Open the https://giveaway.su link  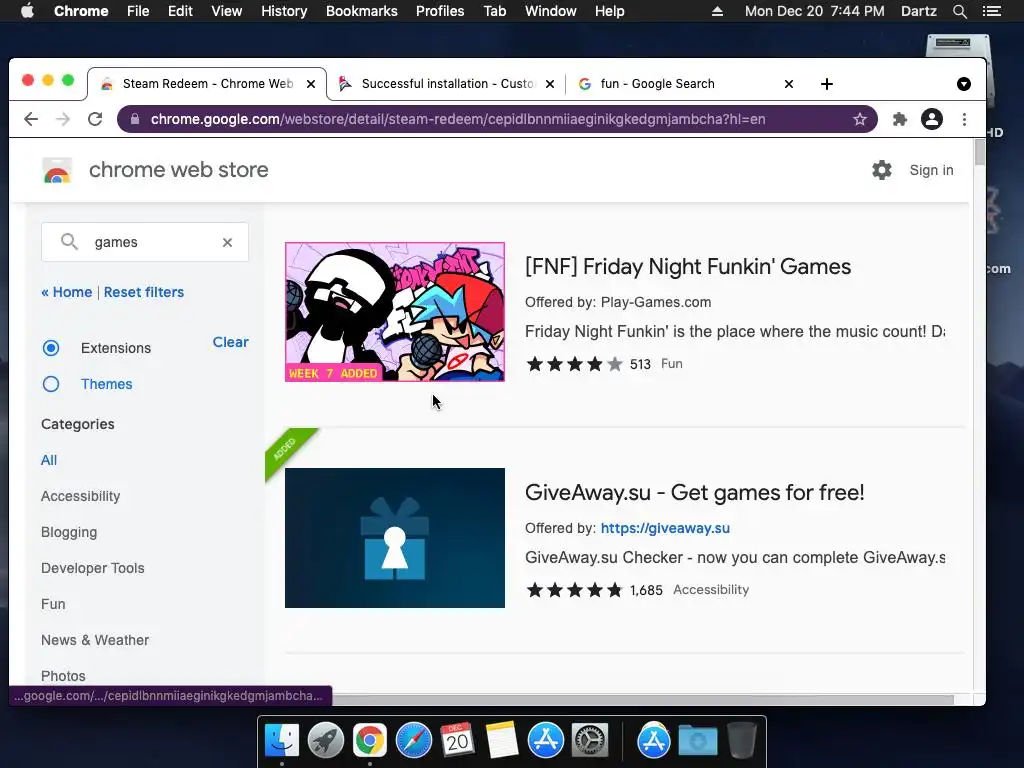(665, 528)
